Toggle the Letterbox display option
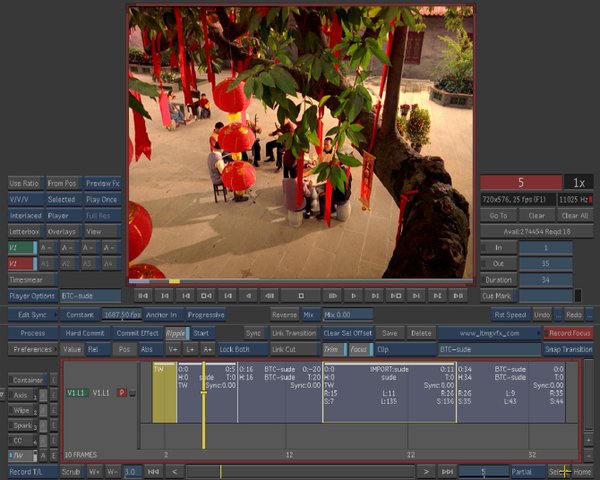Screen dimensions: 600x480 click(24, 231)
